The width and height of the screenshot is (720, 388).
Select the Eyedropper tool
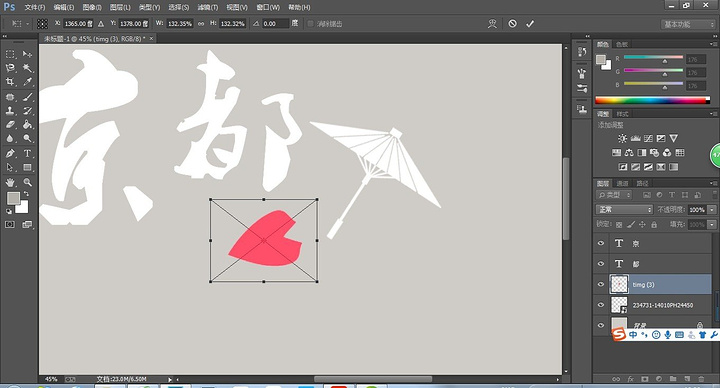tap(28, 82)
